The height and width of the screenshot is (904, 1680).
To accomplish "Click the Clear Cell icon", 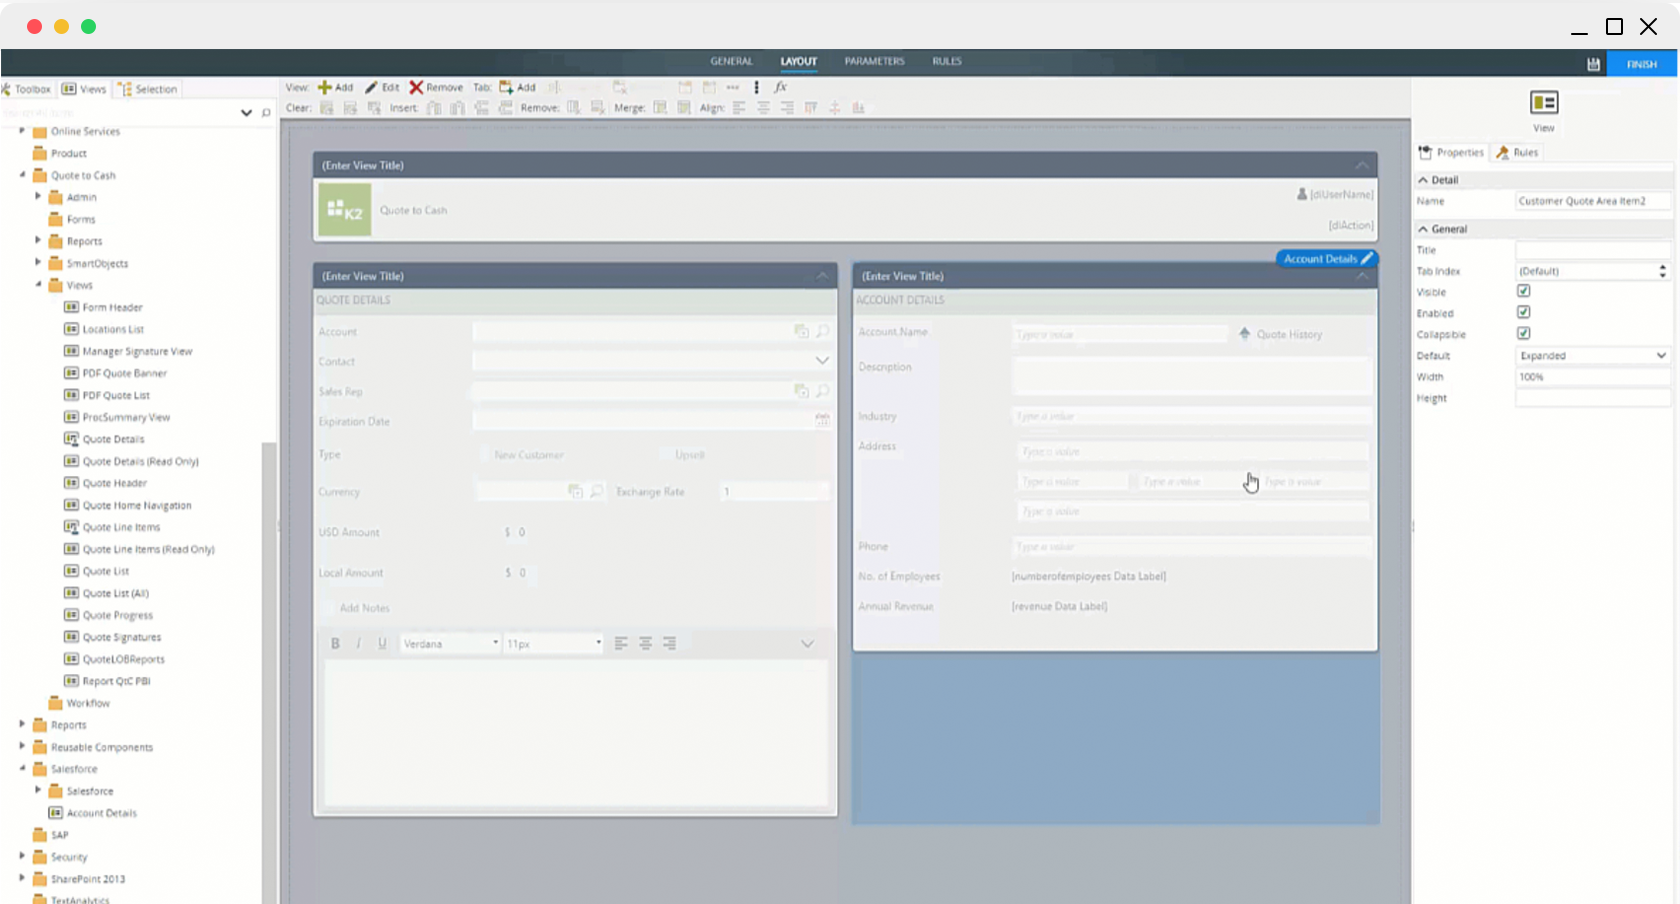I will point(326,108).
